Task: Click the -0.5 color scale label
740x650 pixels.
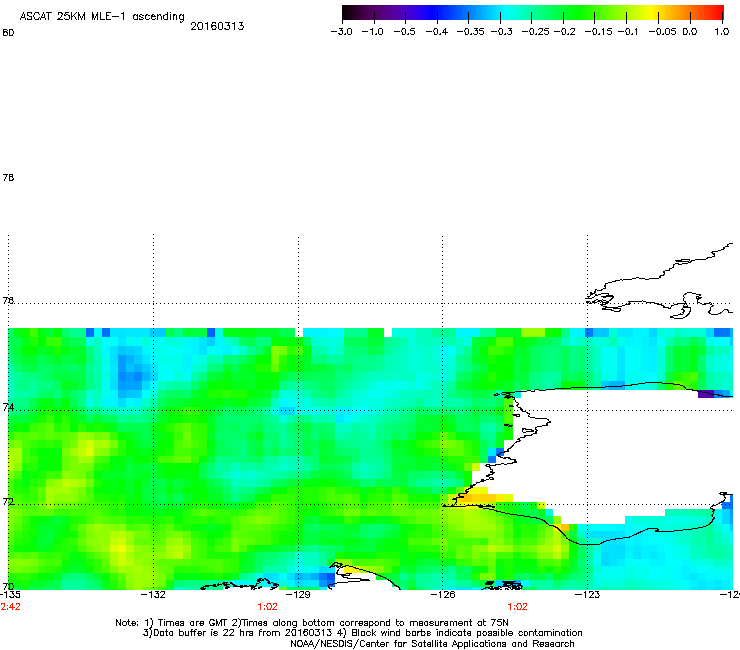Action: [x=404, y=32]
